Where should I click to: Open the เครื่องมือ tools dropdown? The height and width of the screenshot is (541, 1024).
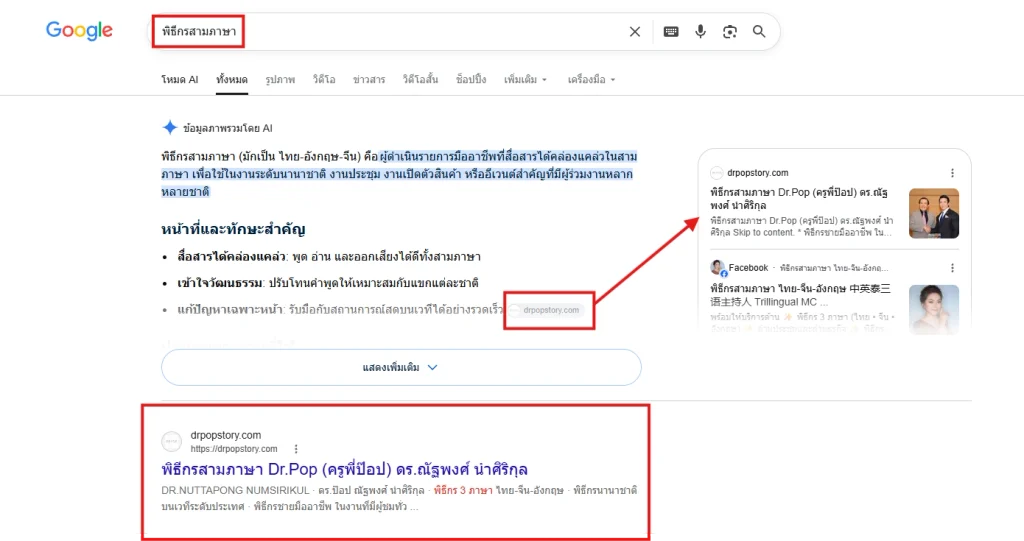coord(591,80)
